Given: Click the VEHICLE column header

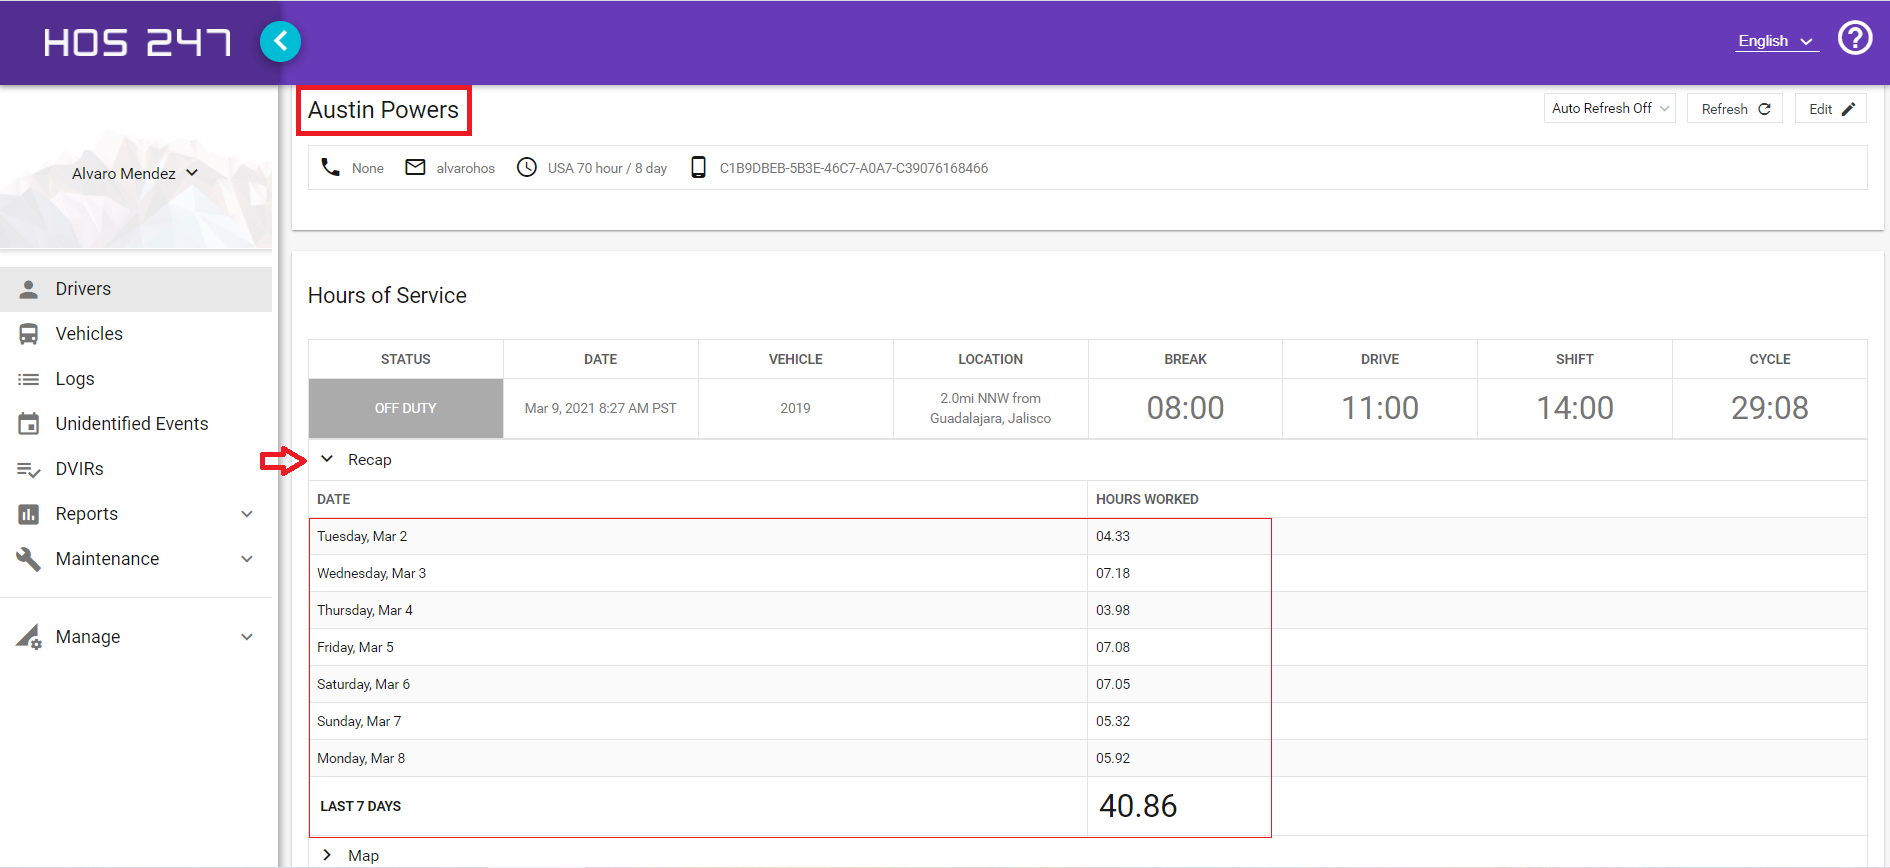Looking at the screenshot, I should (x=796, y=359).
